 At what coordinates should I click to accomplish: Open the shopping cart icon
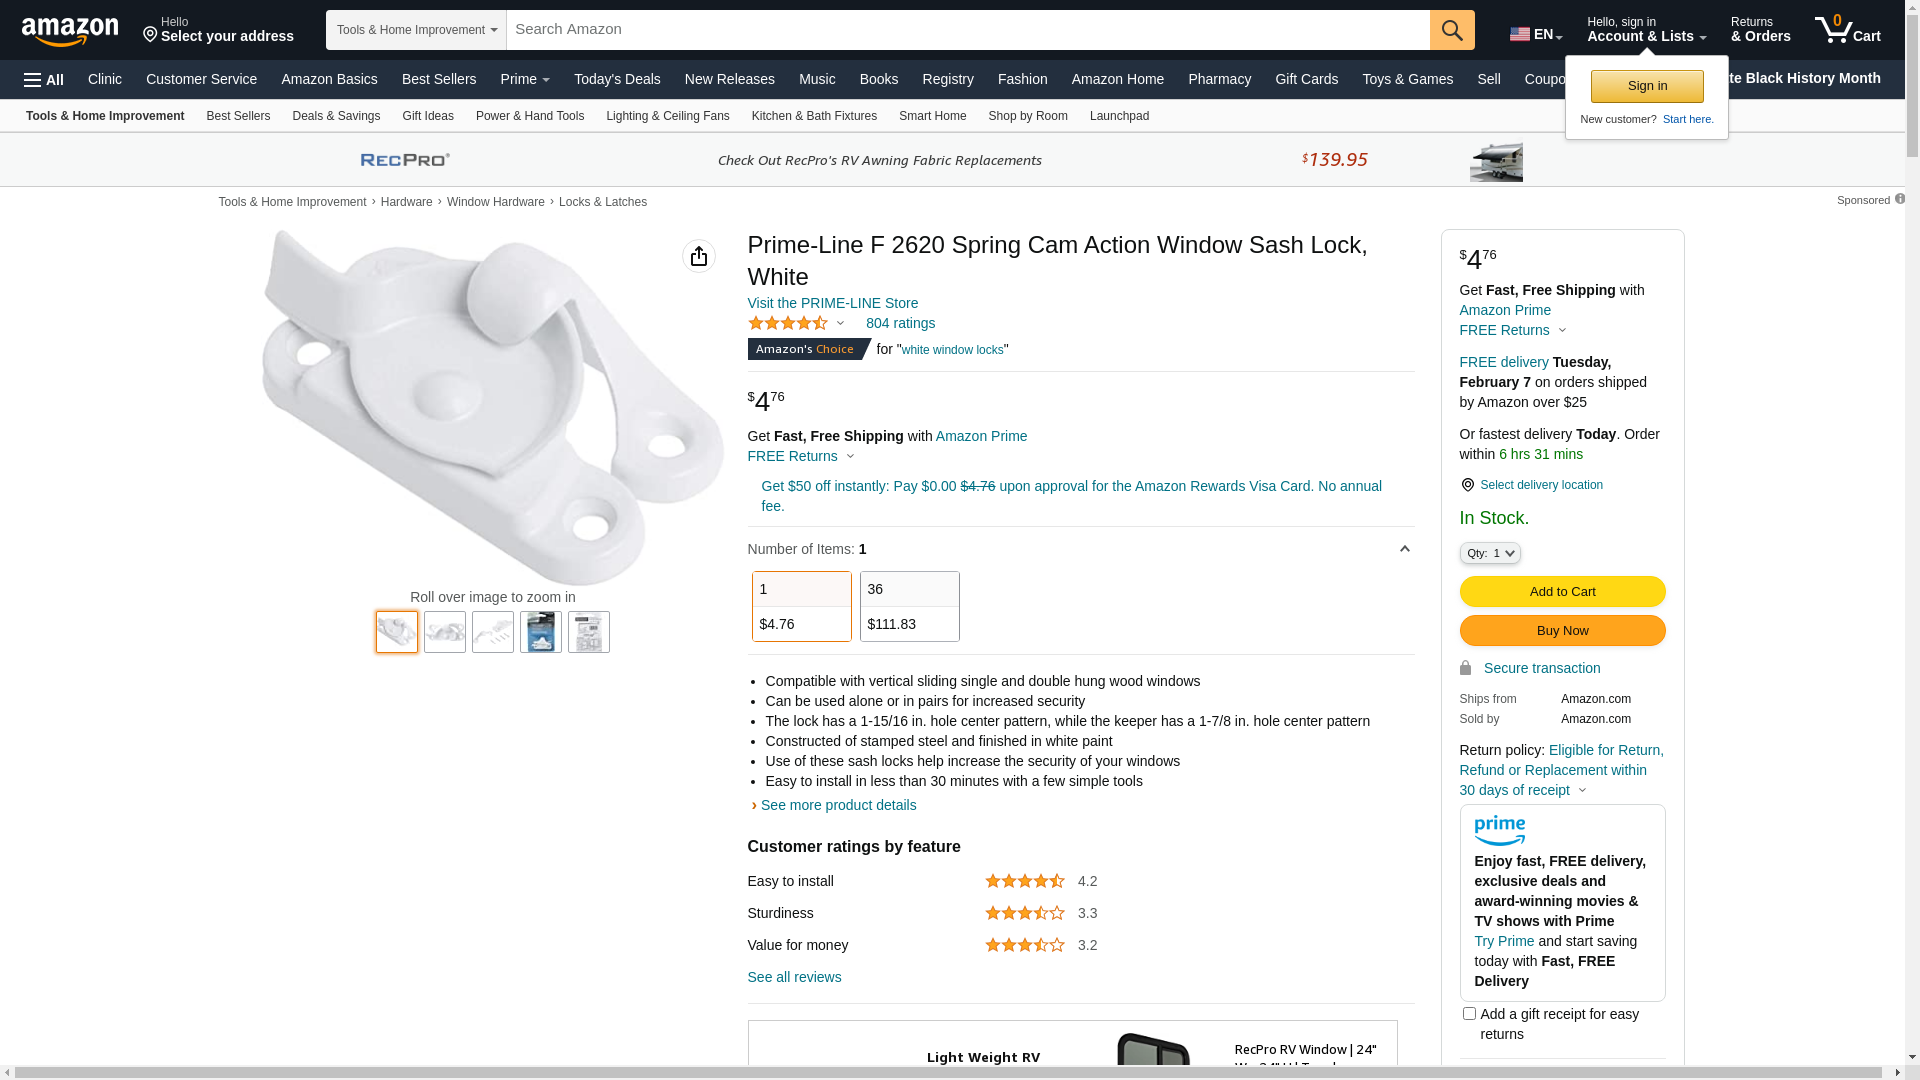click(x=1848, y=29)
